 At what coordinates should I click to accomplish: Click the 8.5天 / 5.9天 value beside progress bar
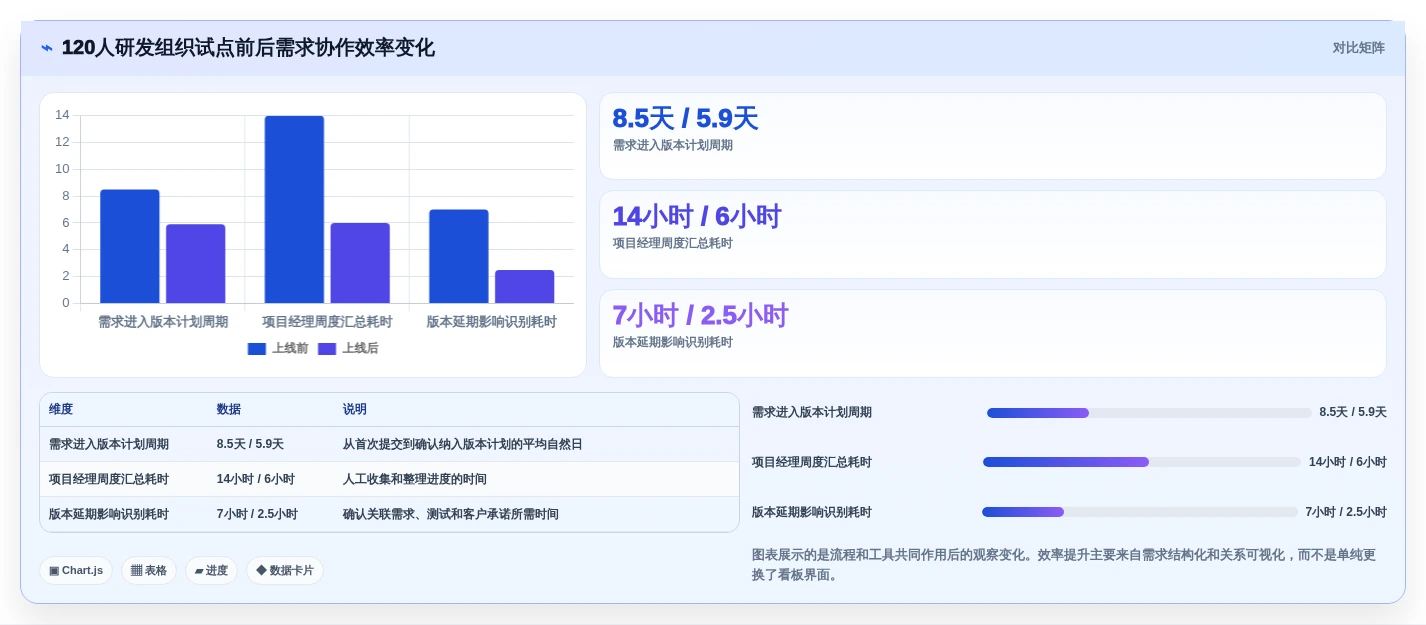coord(1353,412)
